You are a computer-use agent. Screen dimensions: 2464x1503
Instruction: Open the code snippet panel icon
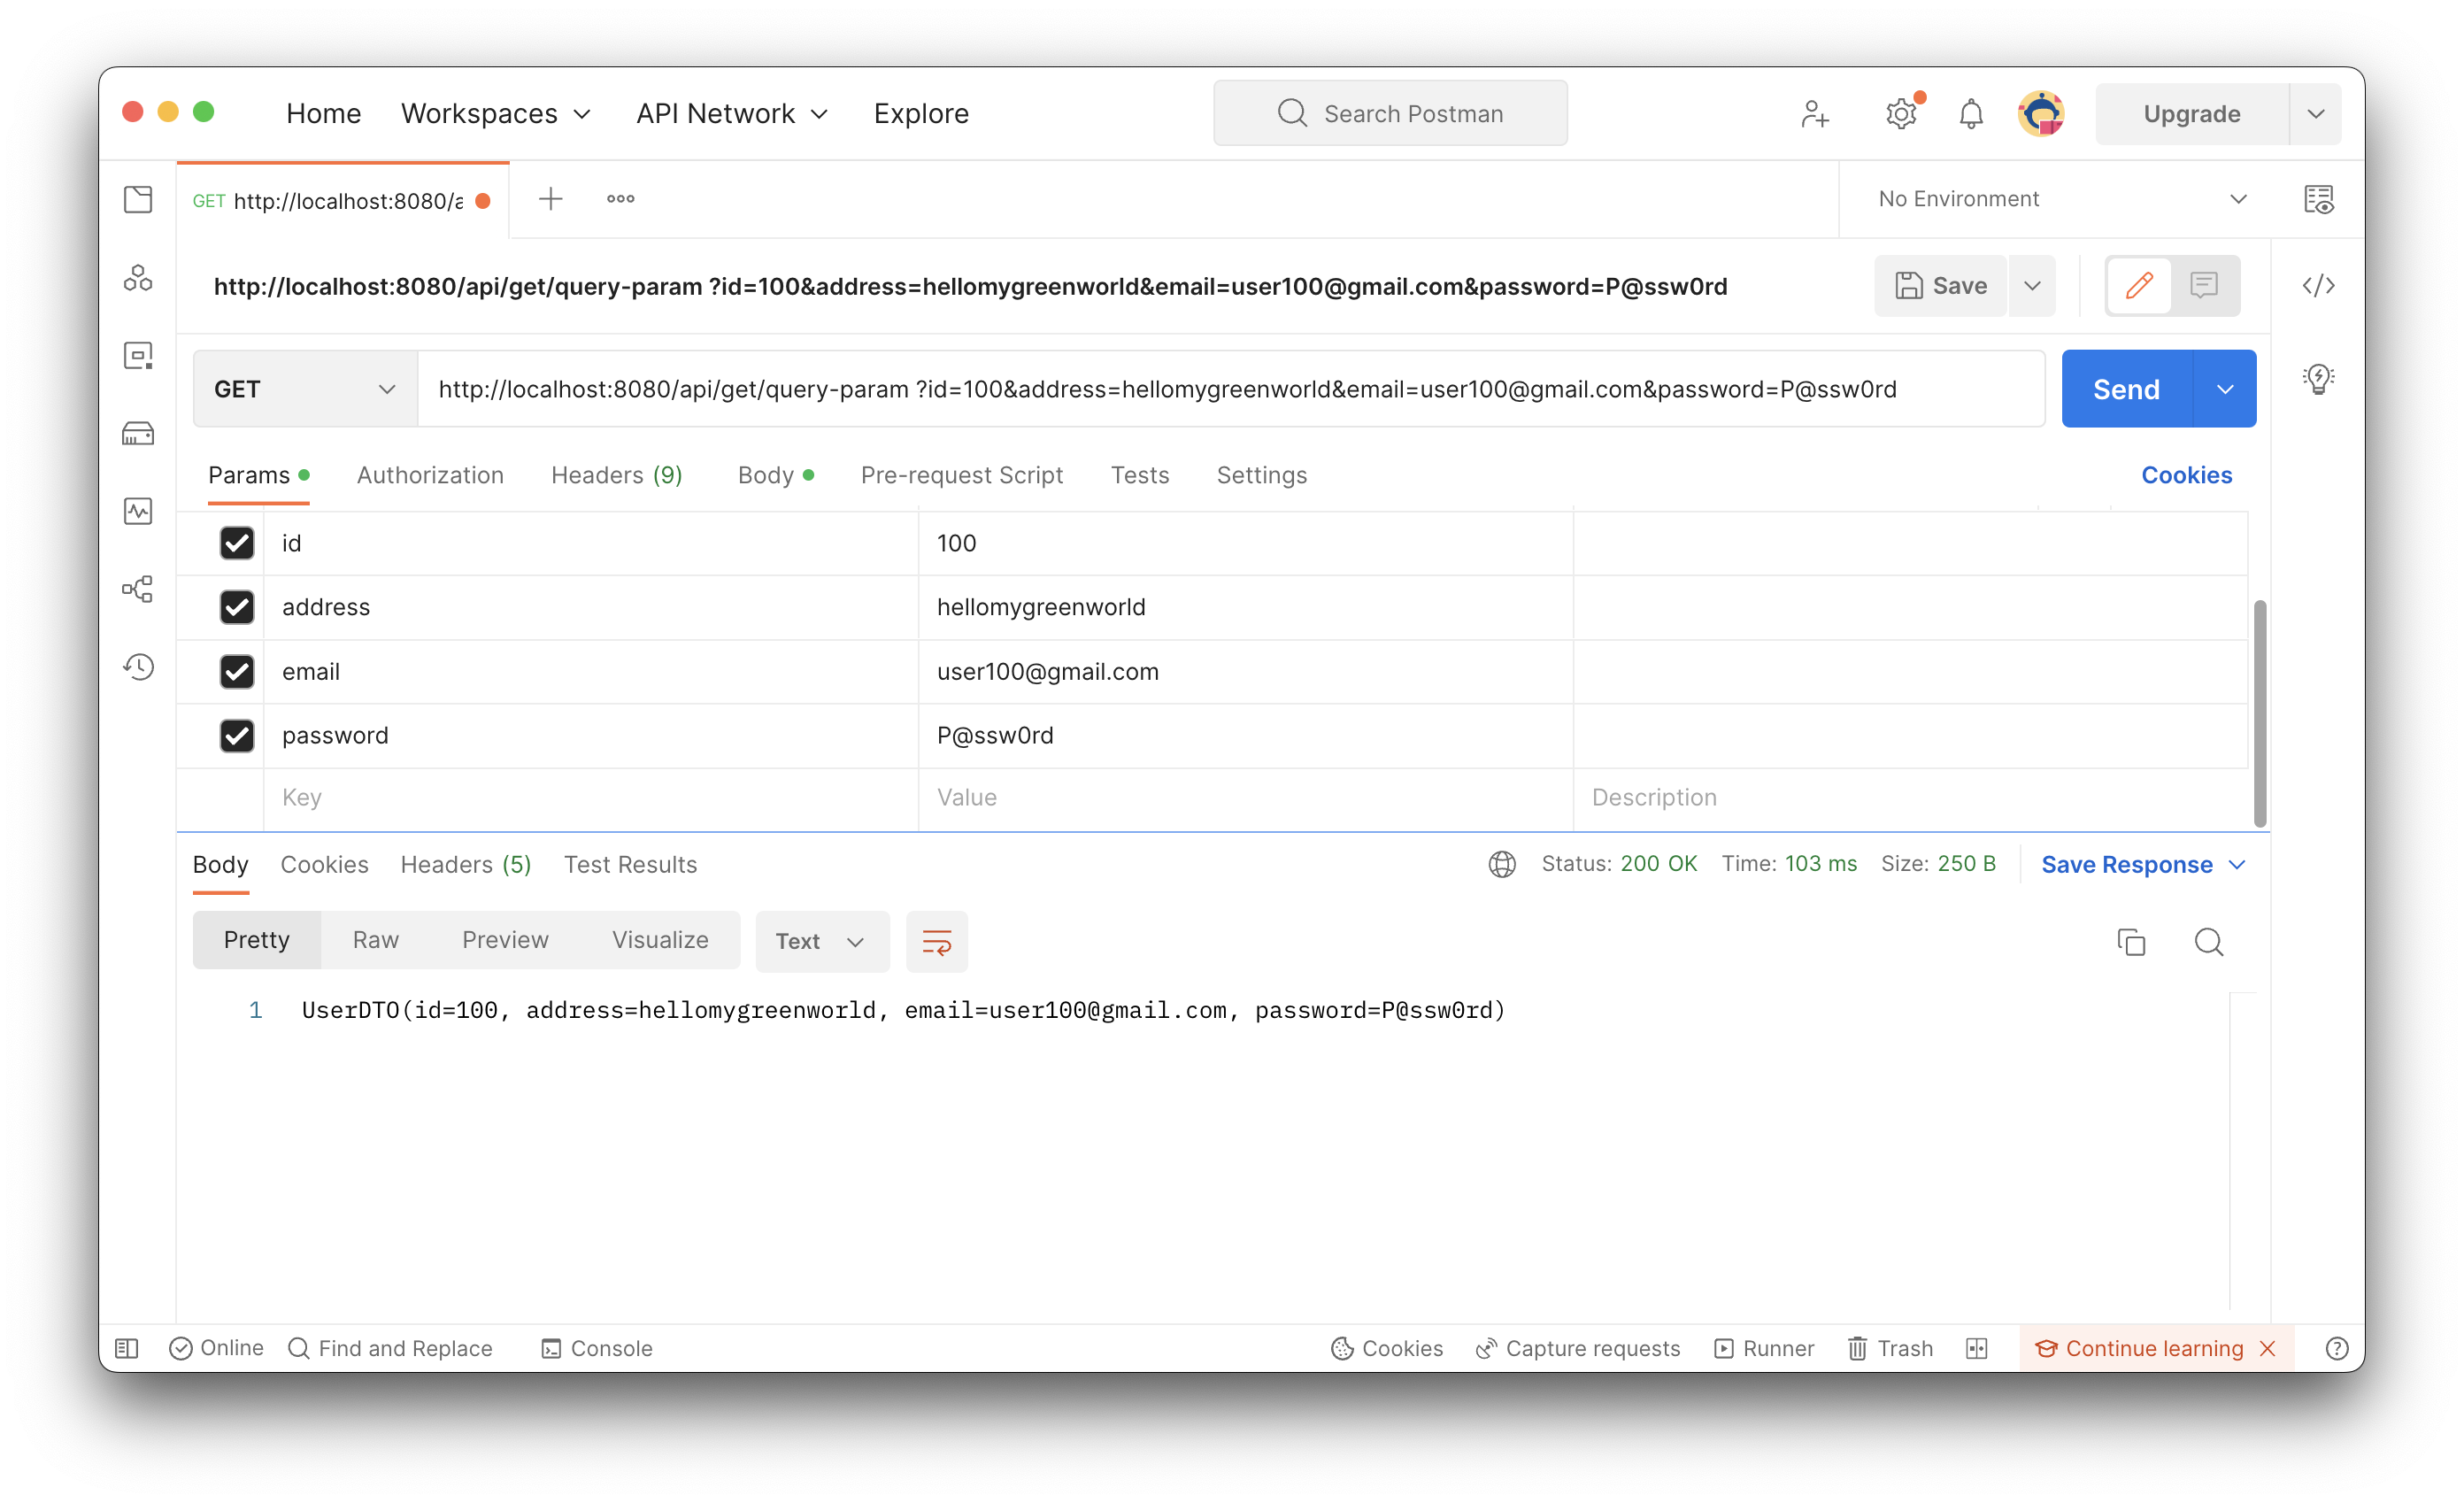click(x=2318, y=286)
